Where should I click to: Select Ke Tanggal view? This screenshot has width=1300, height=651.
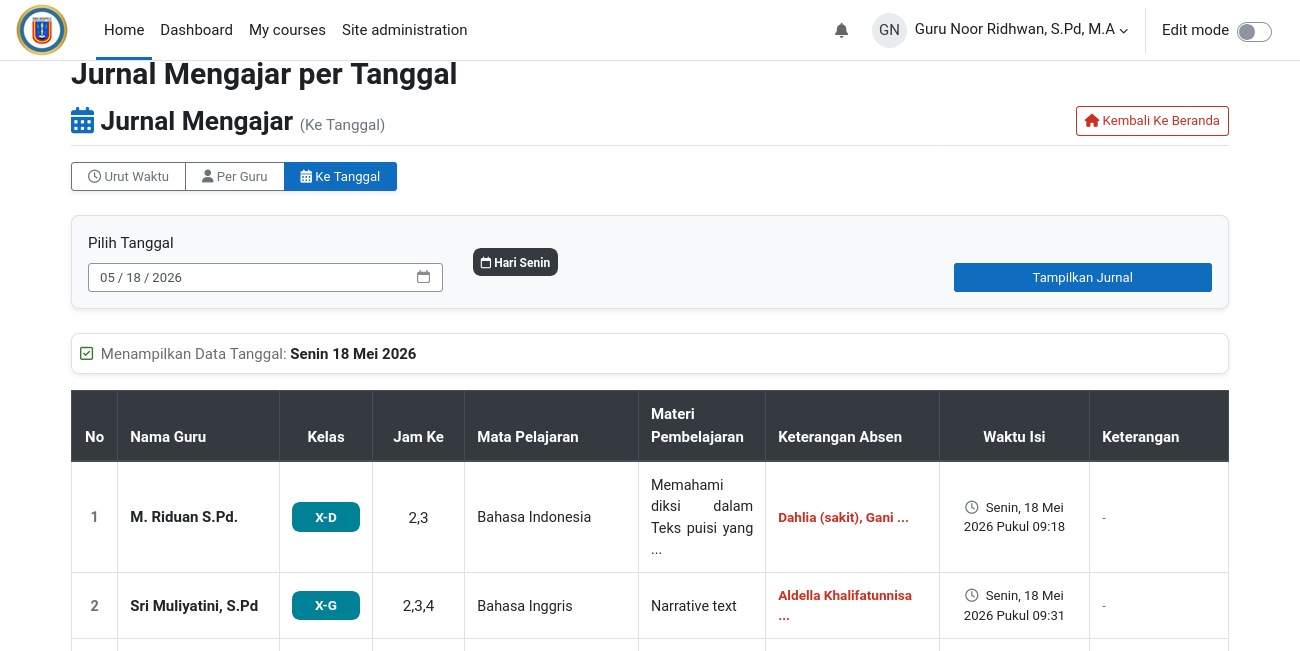(x=340, y=176)
